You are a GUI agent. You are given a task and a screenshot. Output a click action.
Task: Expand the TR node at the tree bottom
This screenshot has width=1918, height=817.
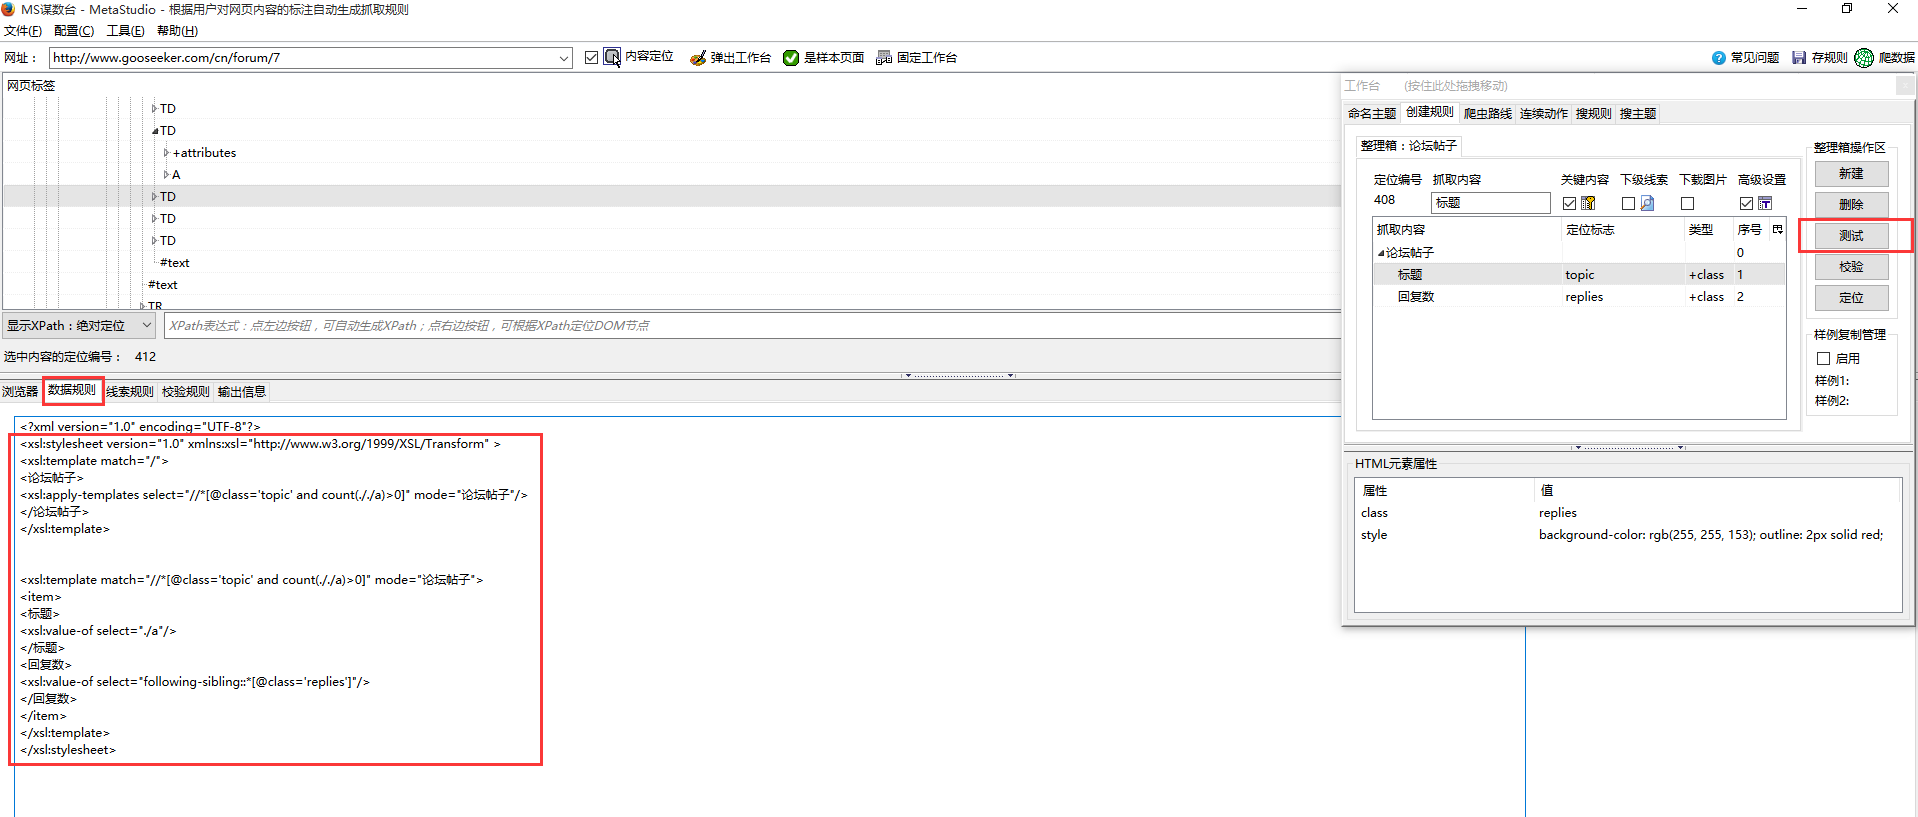tap(142, 305)
